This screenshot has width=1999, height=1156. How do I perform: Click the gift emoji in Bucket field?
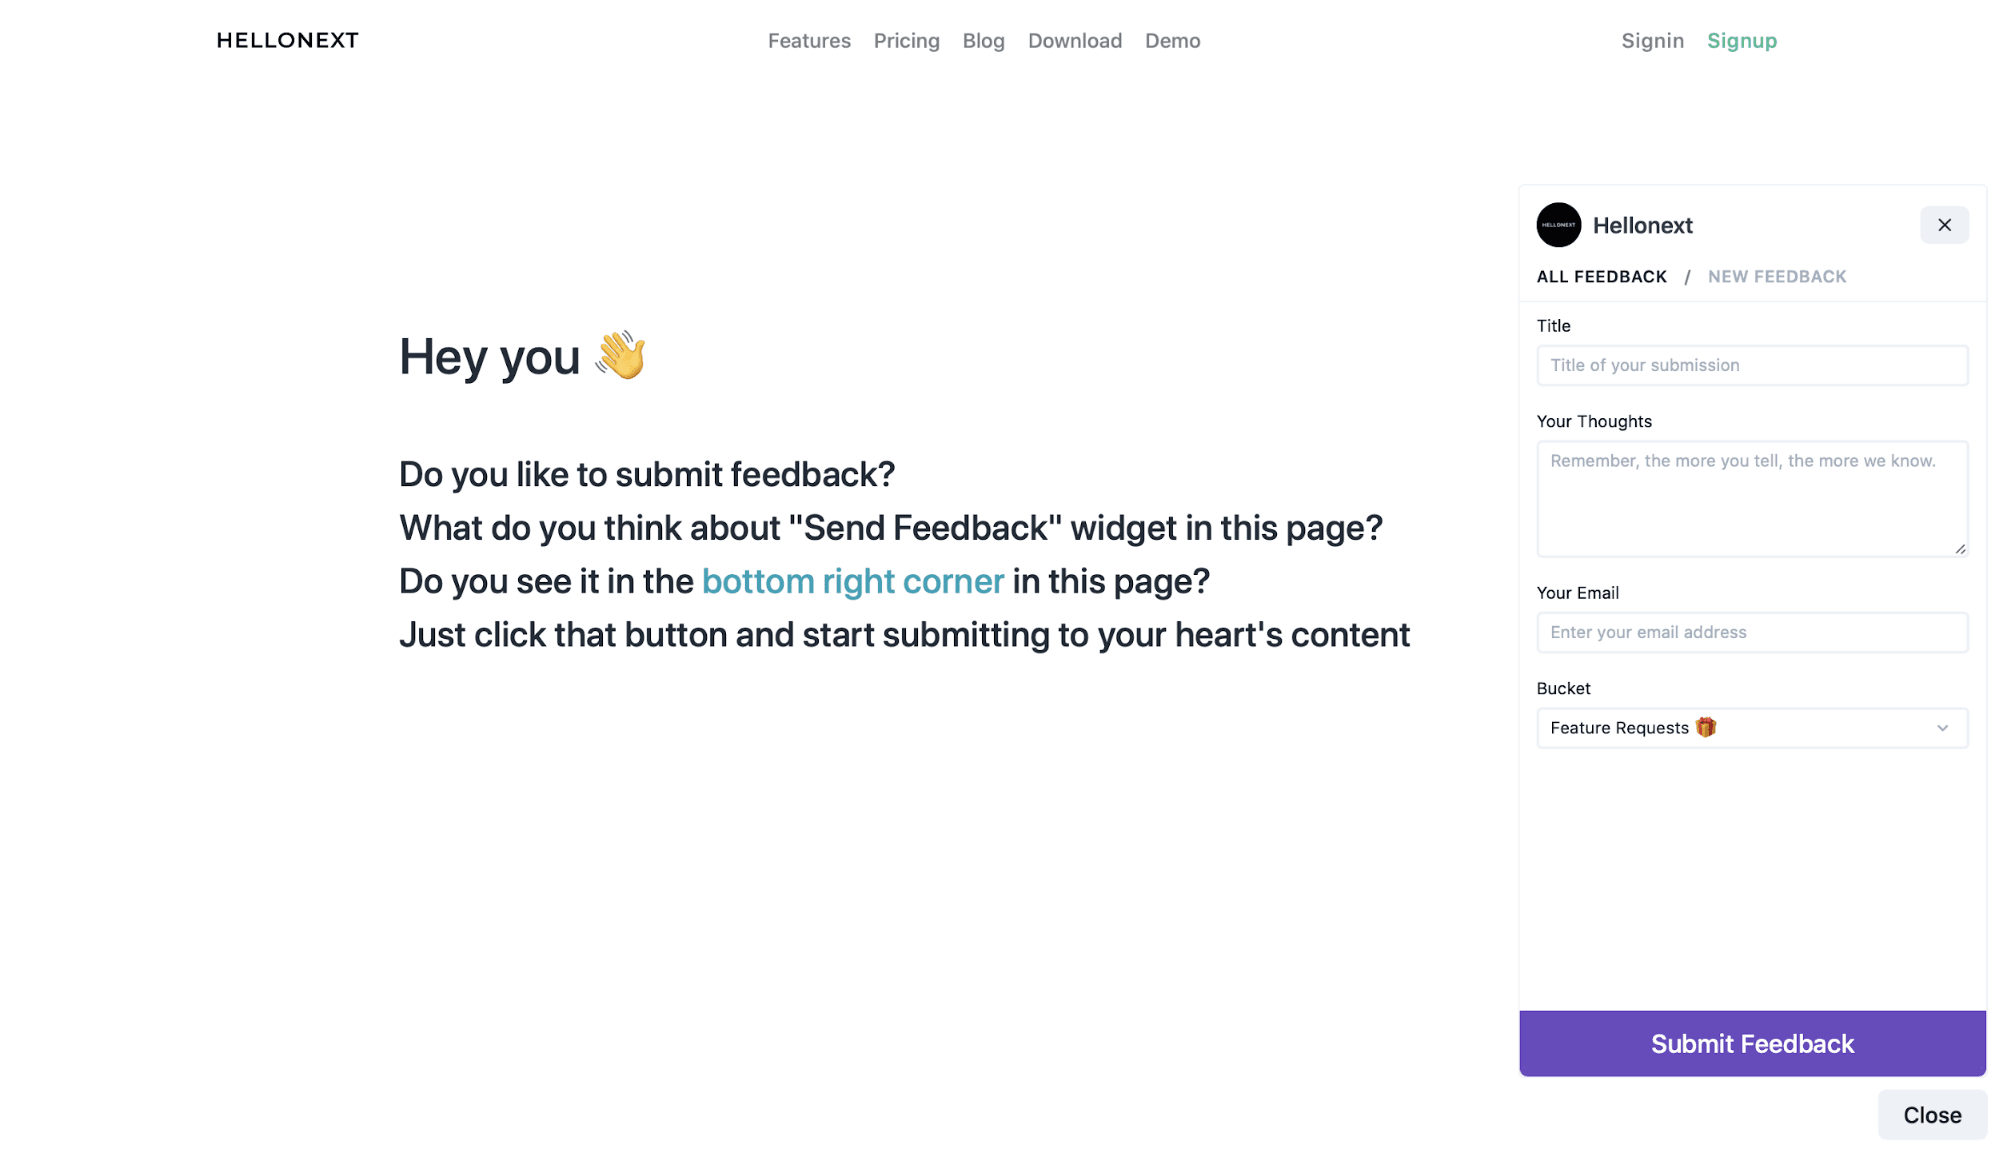pyautogui.click(x=1705, y=727)
